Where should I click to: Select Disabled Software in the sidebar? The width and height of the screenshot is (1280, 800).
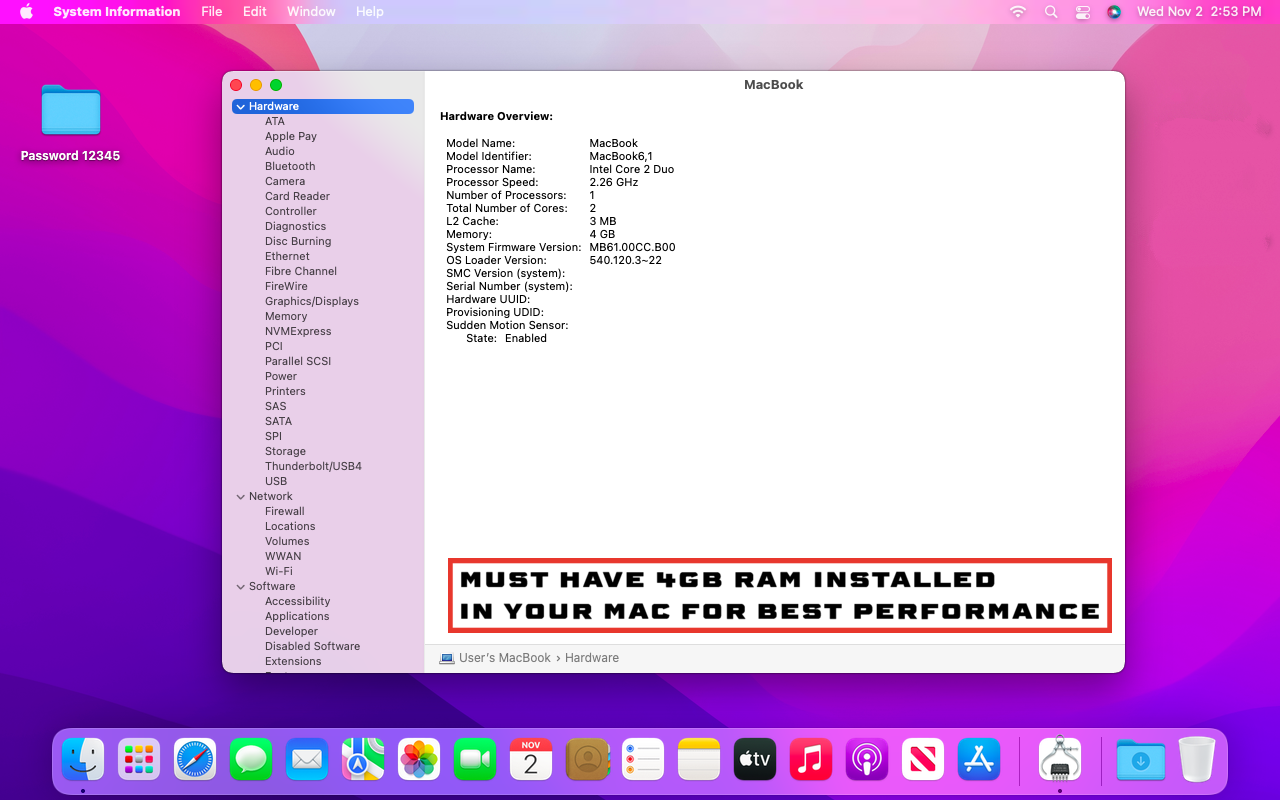coord(312,646)
